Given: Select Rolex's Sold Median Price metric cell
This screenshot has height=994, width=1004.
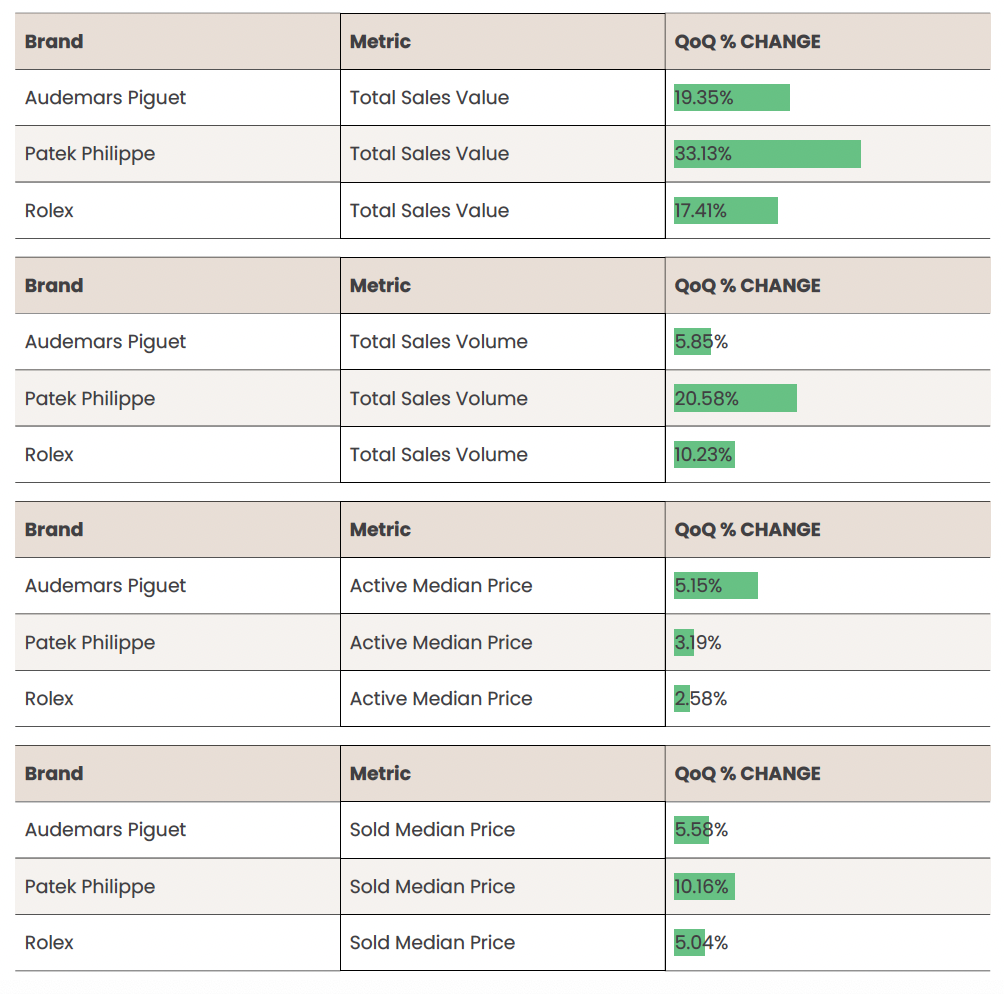Looking at the screenshot, I should 432,943.
